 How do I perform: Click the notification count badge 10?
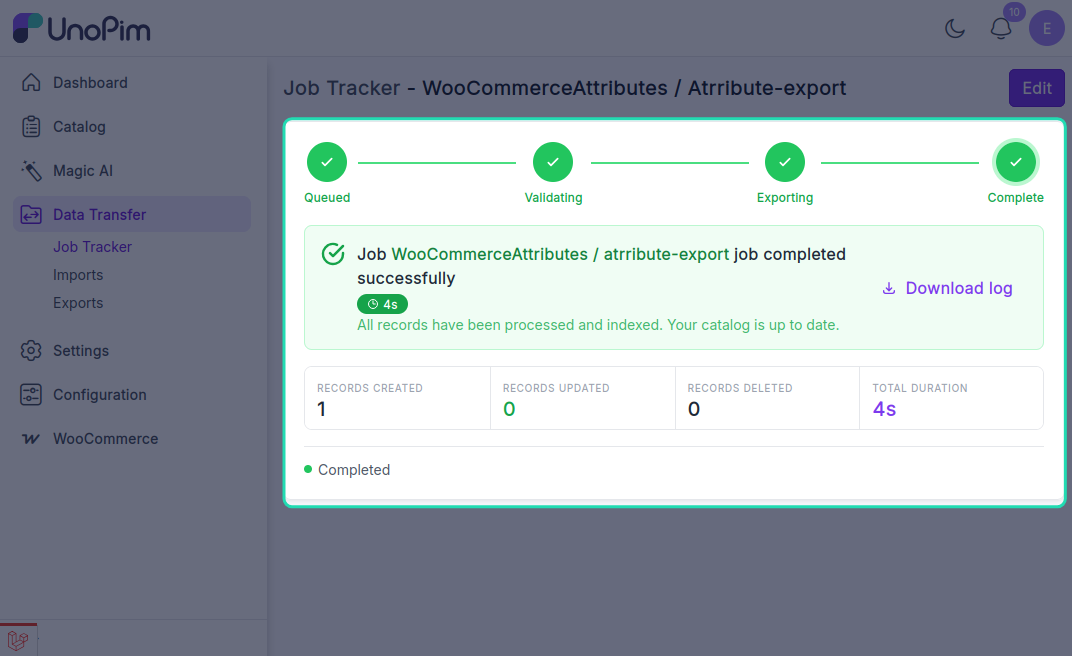click(1014, 12)
